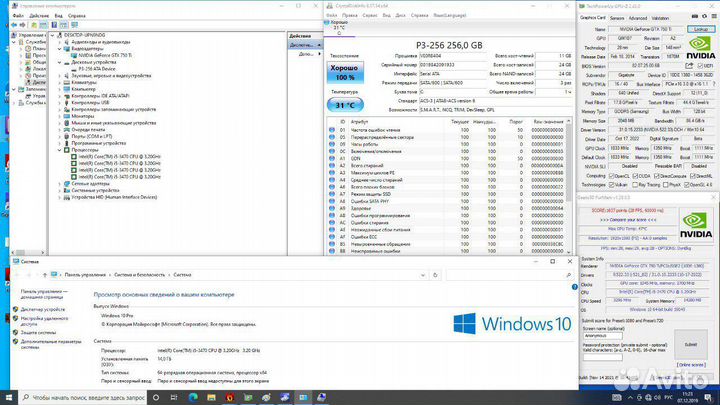The height and width of the screenshot is (405, 720).
Task: Open Файл menu in Computer Management
Action: 18,16
